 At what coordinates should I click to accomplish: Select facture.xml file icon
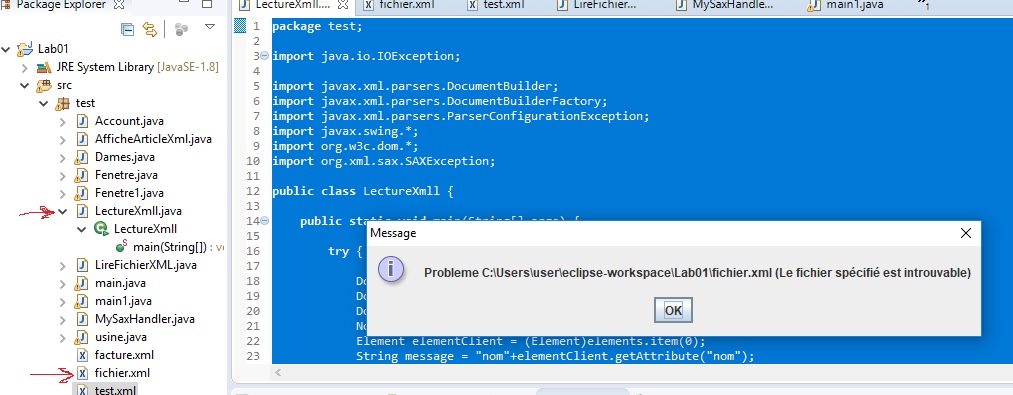(x=82, y=355)
